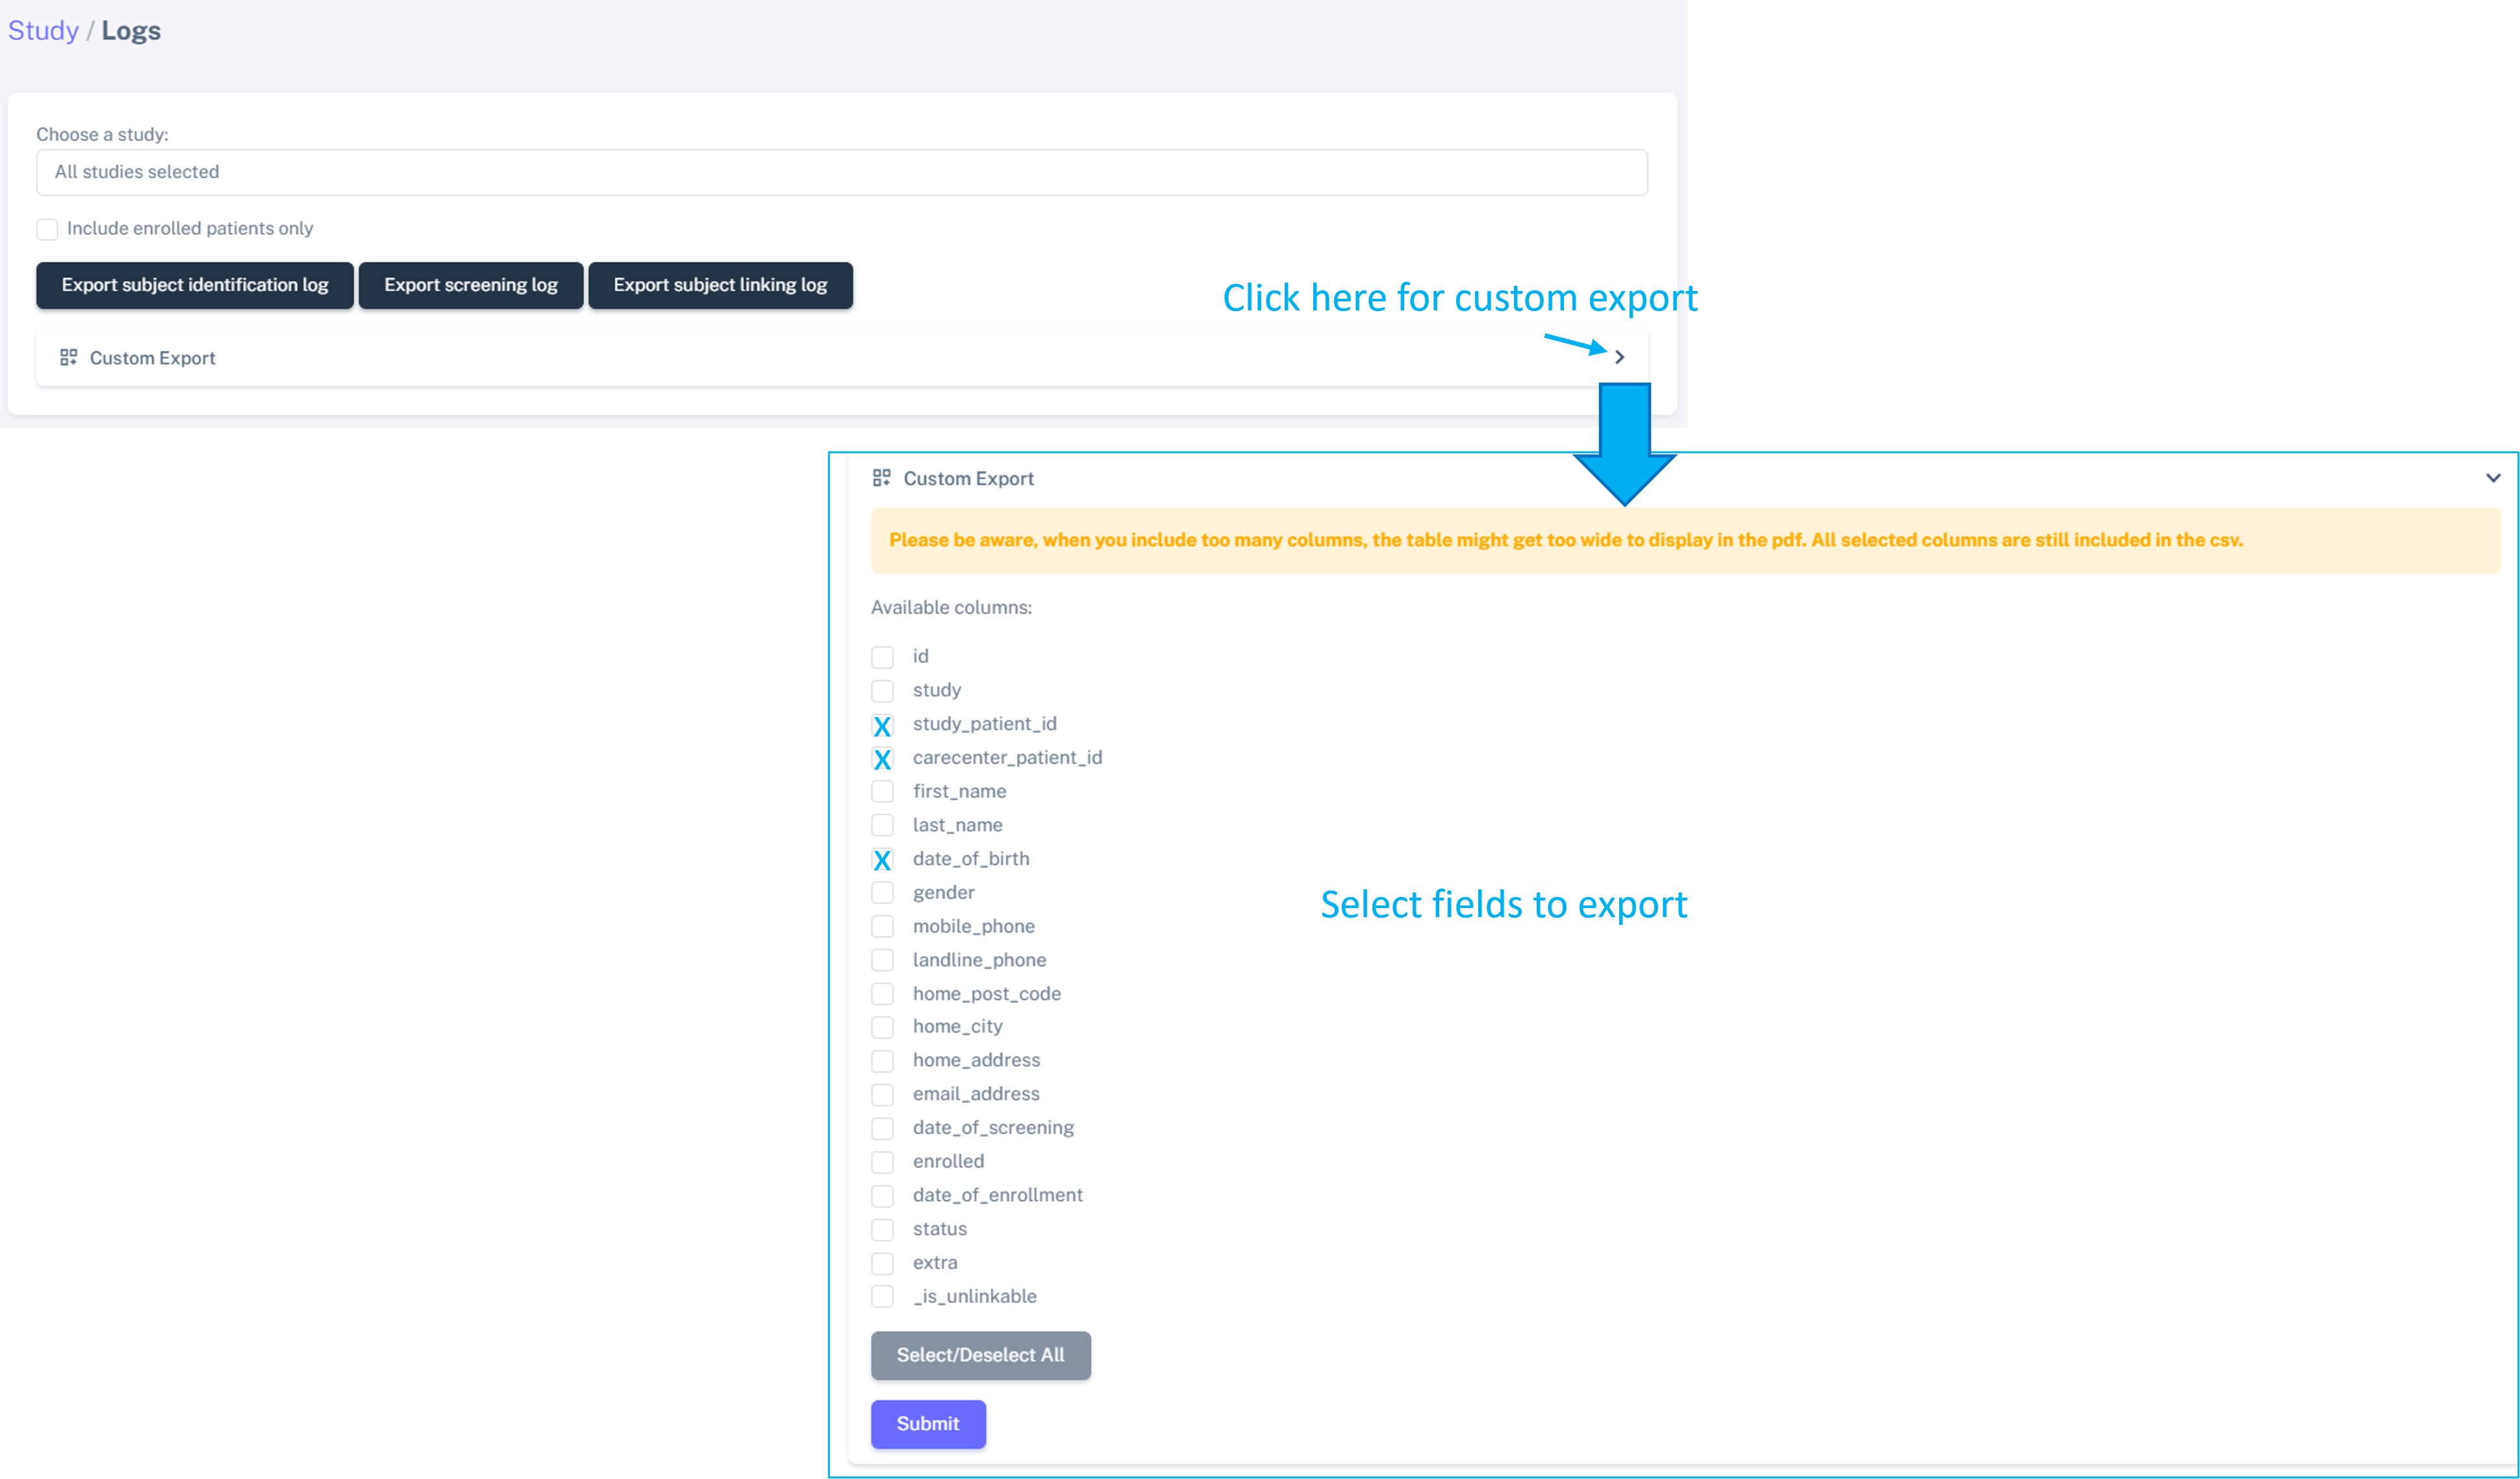2520x1479 pixels.
Task: Check the _is_unlinkable column
Action: click(882, 1297)
